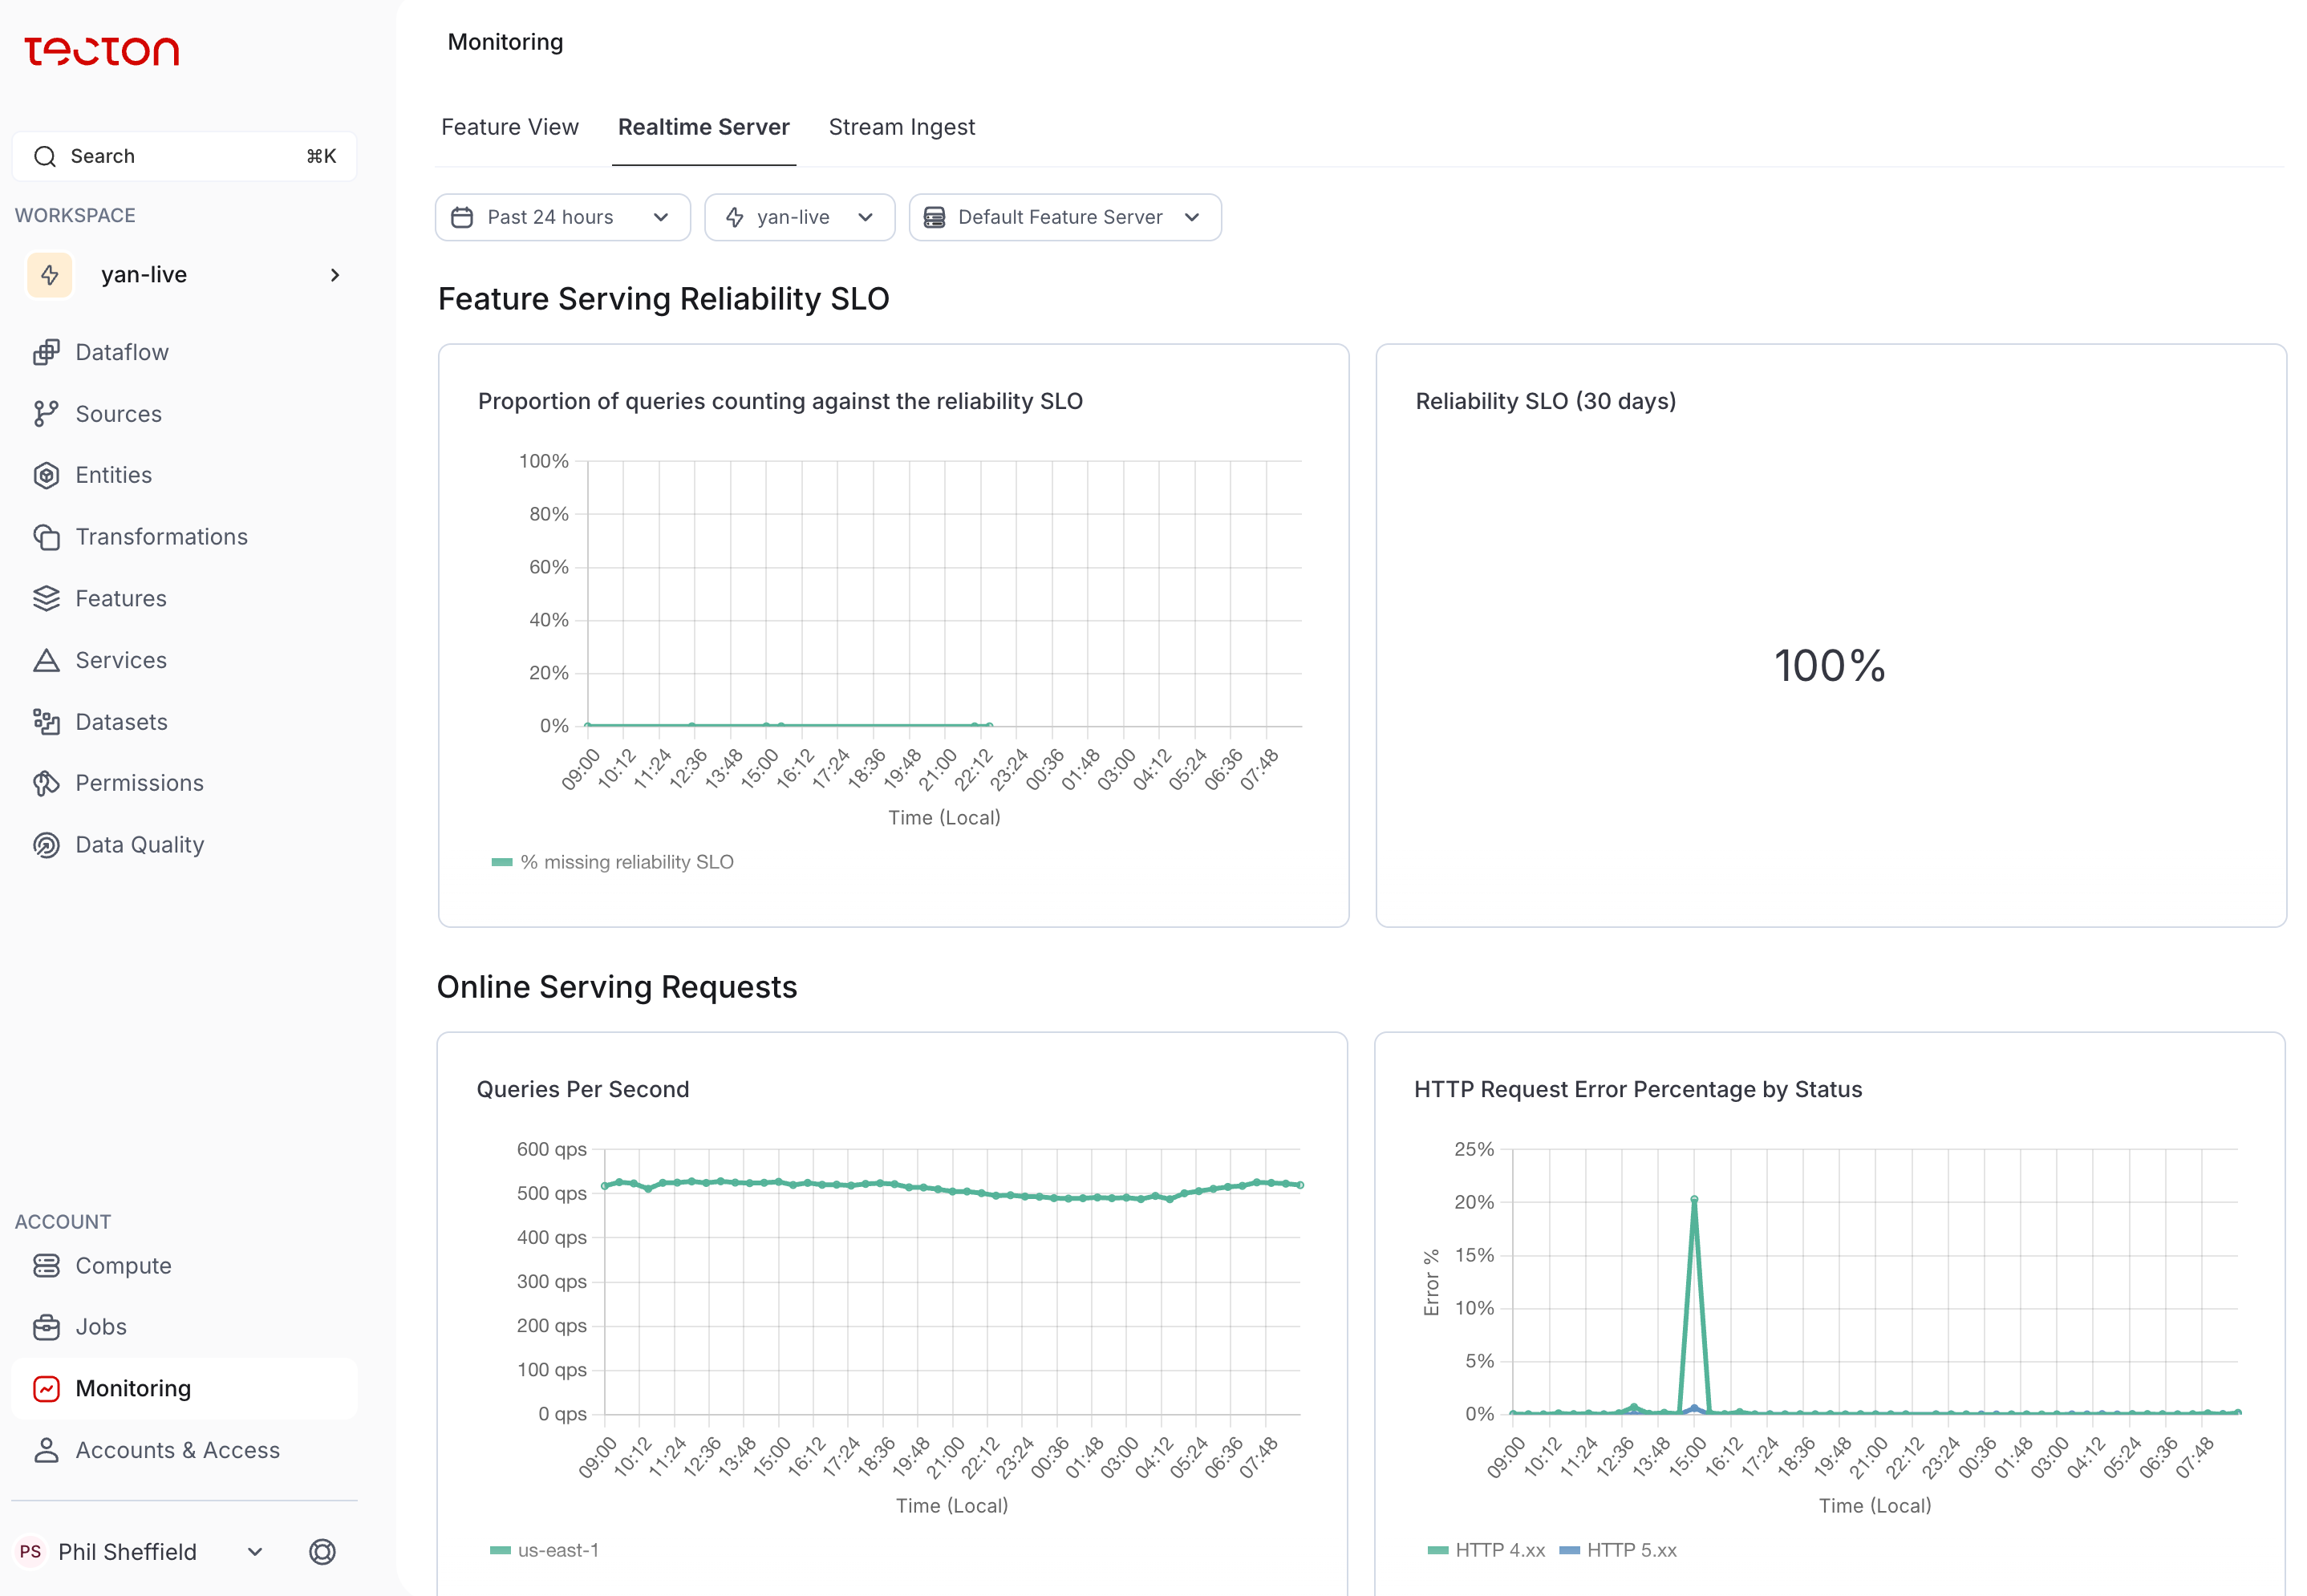Click the Dataflow icon in sidebar

tap(47, 350)
